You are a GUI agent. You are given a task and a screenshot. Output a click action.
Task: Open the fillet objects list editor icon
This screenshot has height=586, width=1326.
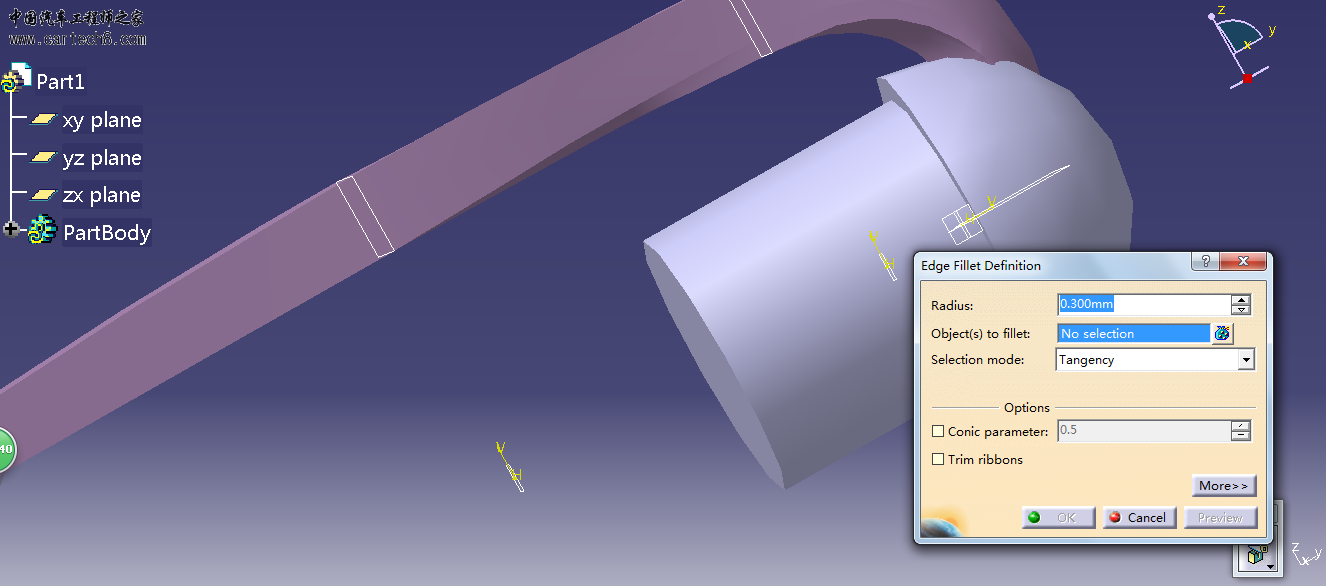click(x=1222, y=334)
